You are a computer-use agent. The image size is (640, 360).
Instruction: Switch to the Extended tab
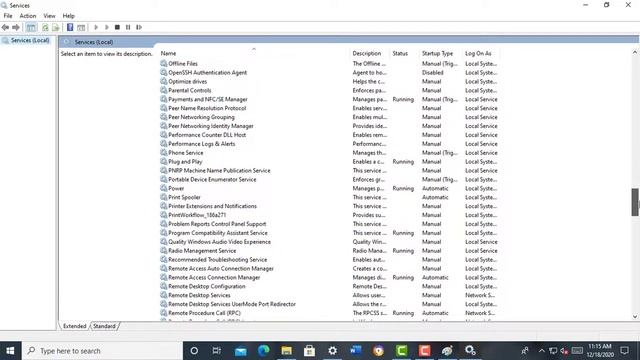point(75,326)
